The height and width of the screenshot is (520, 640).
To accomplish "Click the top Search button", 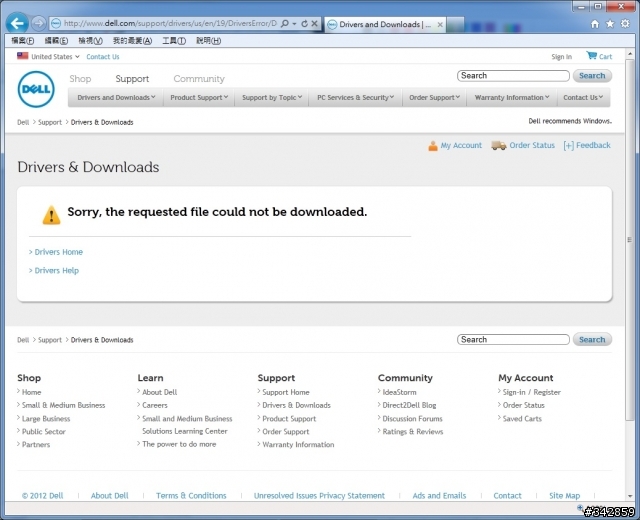I will (x=592, y=76).
